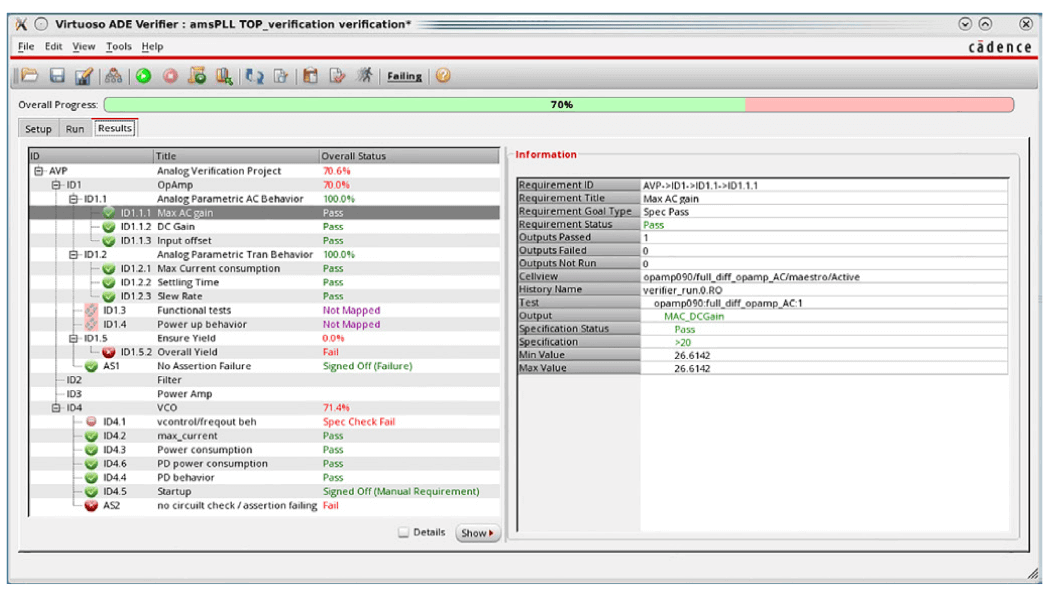Enable the Details checkbox
The width and height of the screenshot is (1050, 595).
point(403,533)
